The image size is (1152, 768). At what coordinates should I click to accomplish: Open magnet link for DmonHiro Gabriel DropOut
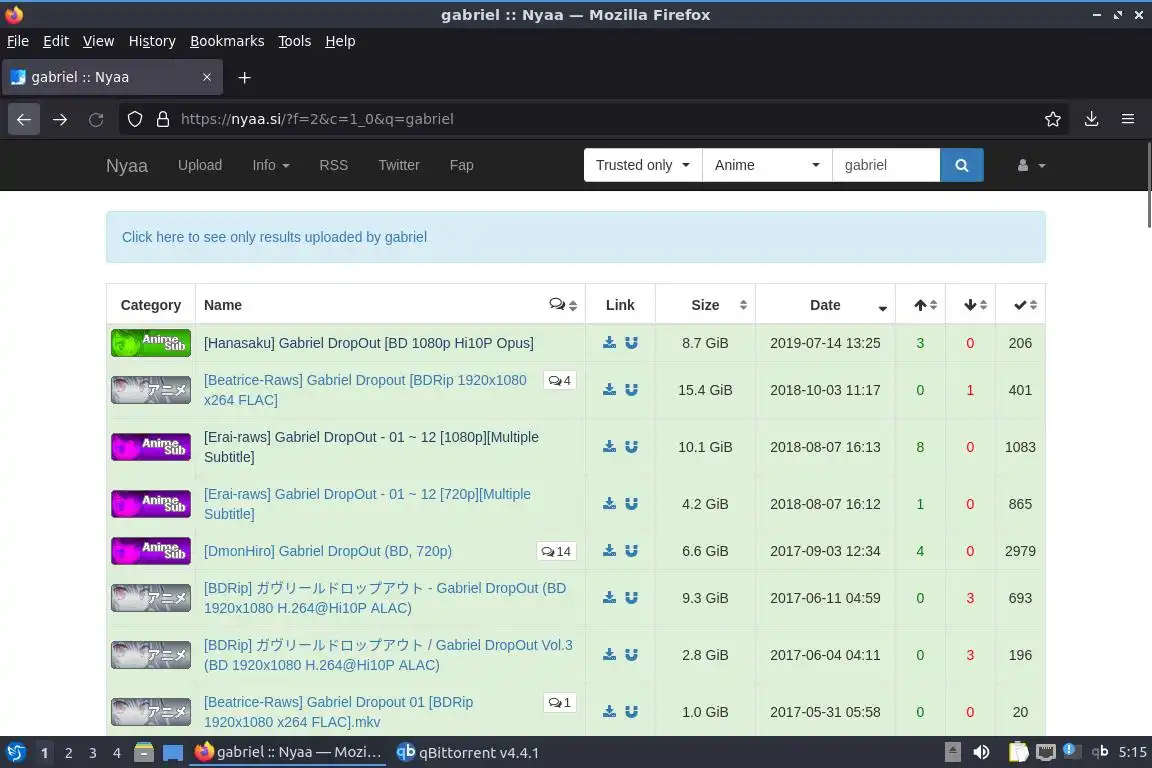click(x=631, y=550)
